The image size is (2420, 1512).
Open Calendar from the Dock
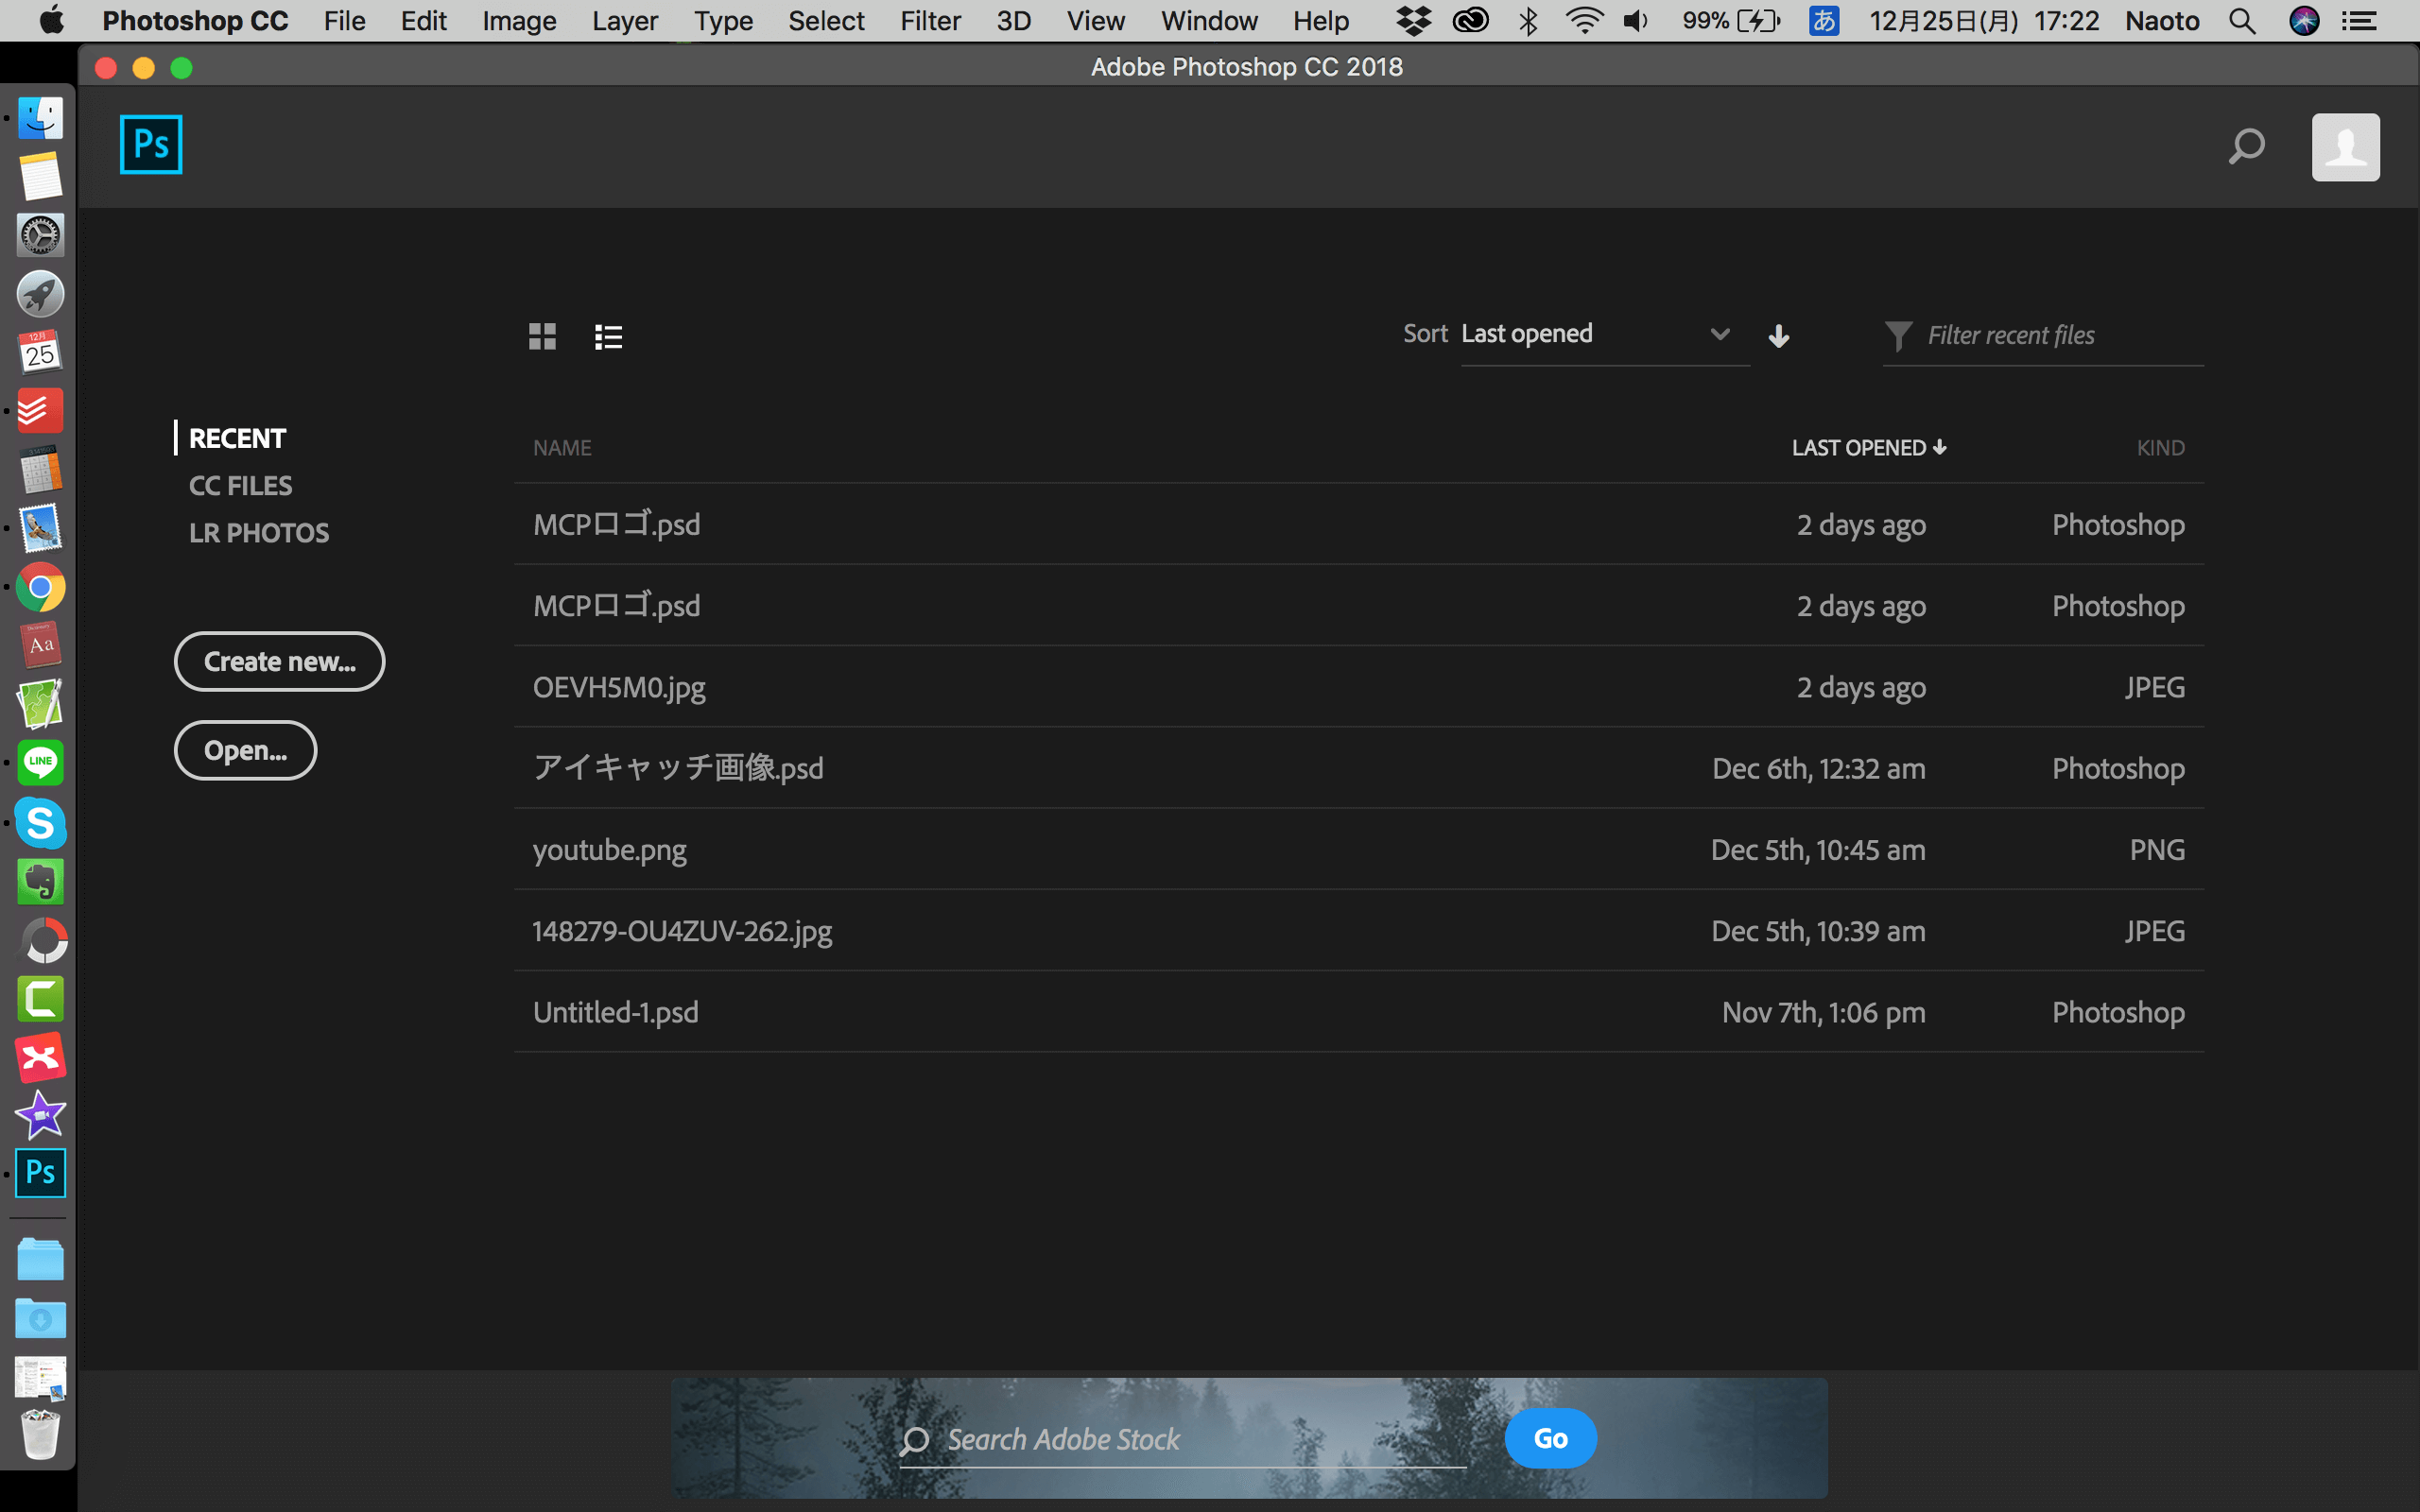tap(40, 352)
